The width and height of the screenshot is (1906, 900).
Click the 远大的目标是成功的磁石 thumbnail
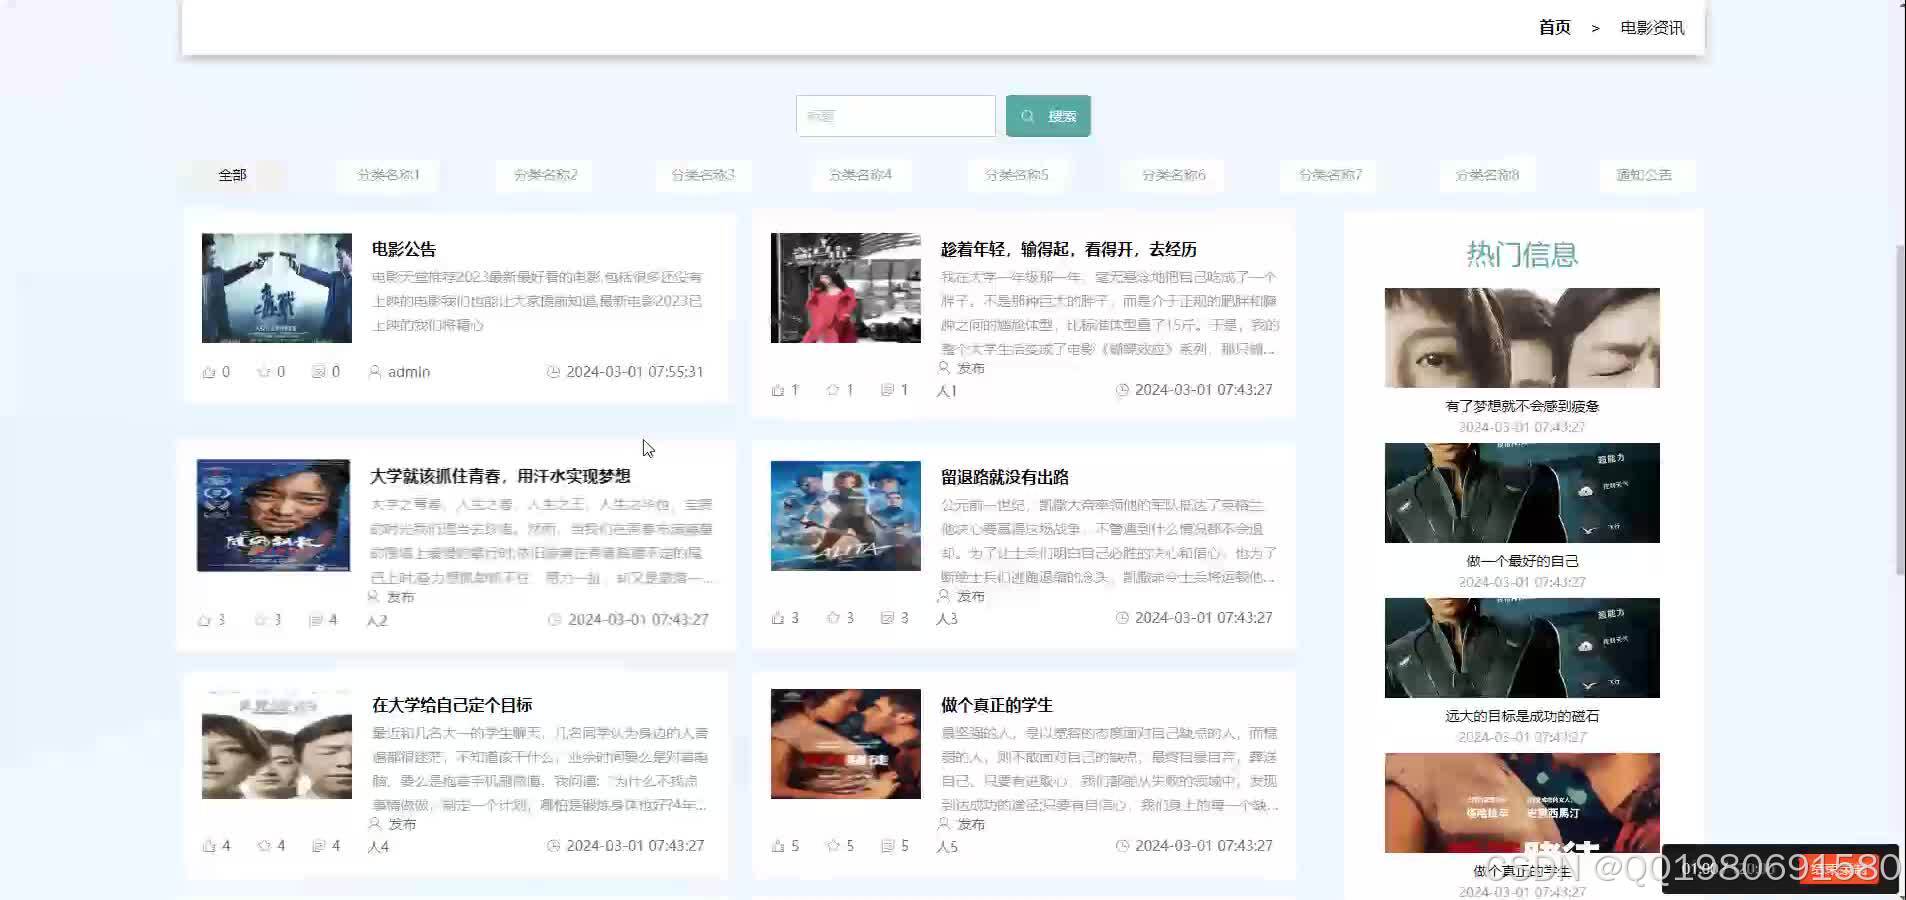[1520, 647]
